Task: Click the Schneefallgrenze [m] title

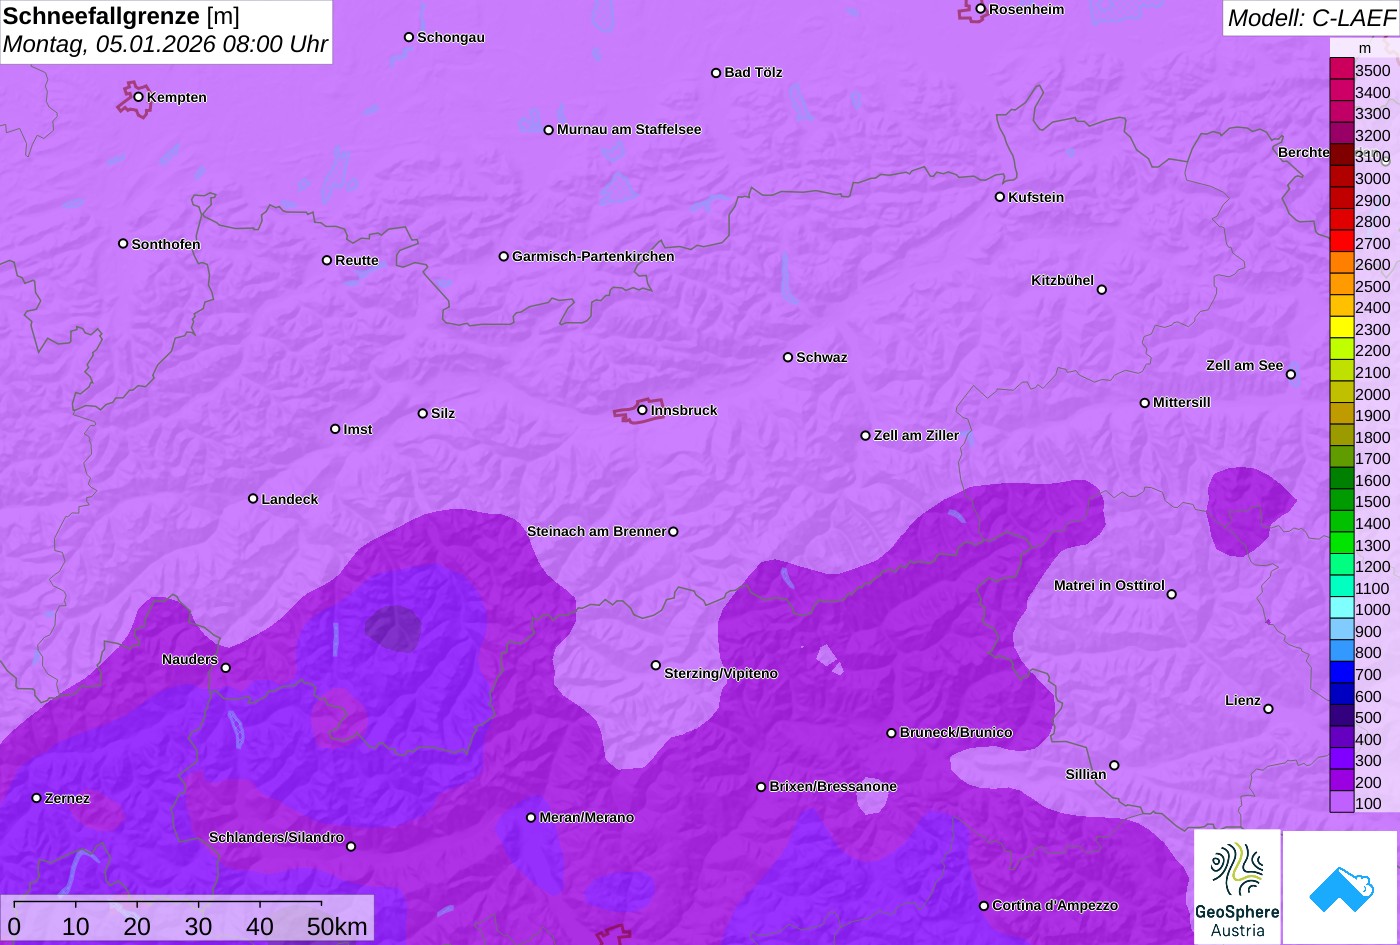Action: click(x=121, y=16)
